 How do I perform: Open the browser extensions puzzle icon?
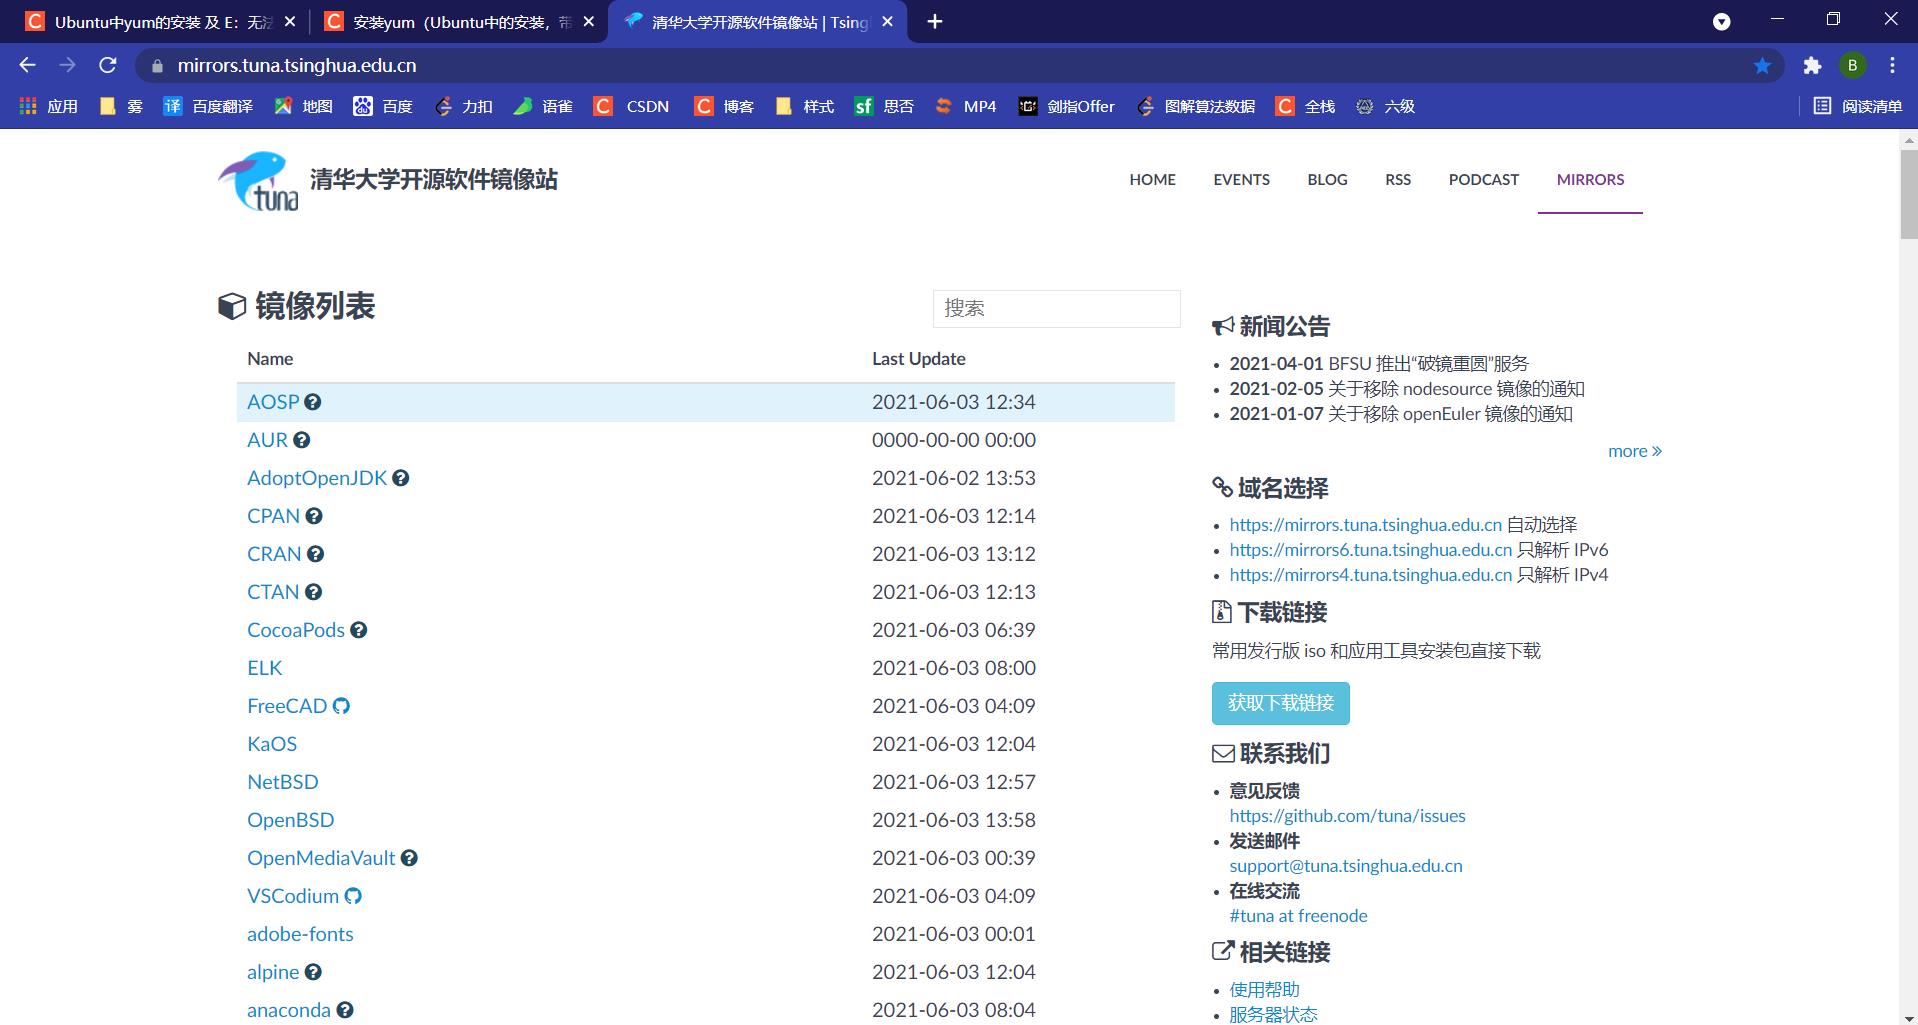coord(1812,65)
